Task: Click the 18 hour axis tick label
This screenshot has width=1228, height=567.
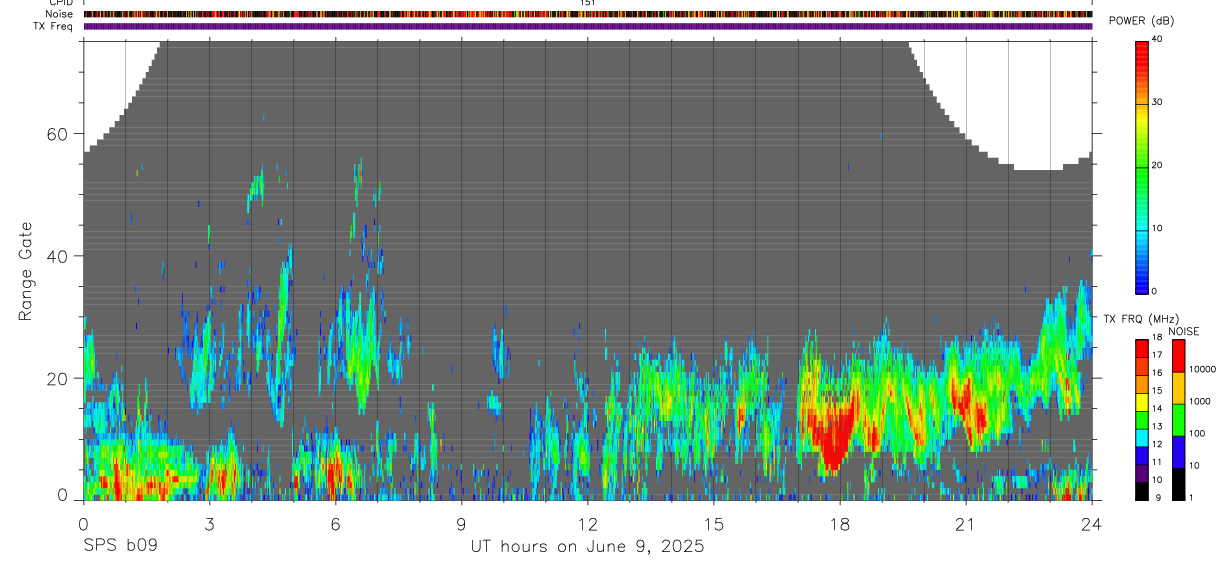Action: click(840, 525)
